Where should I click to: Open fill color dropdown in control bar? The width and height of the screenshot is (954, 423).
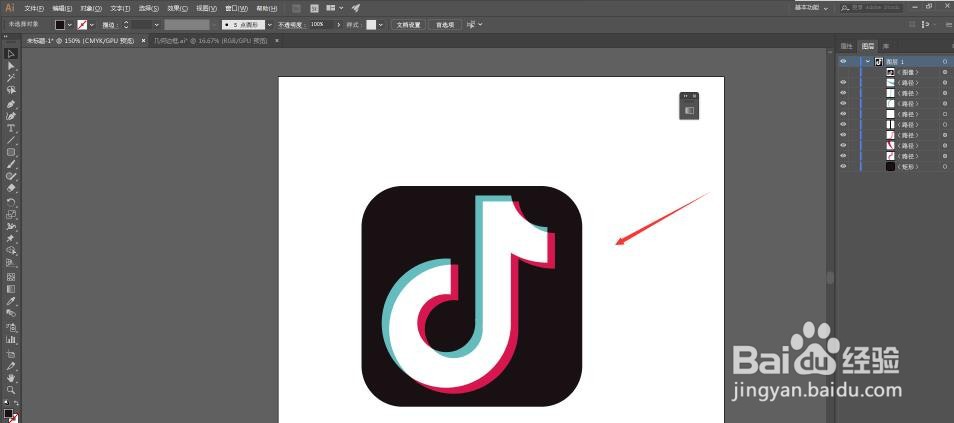pyautogui.click(x=70, y=25)
